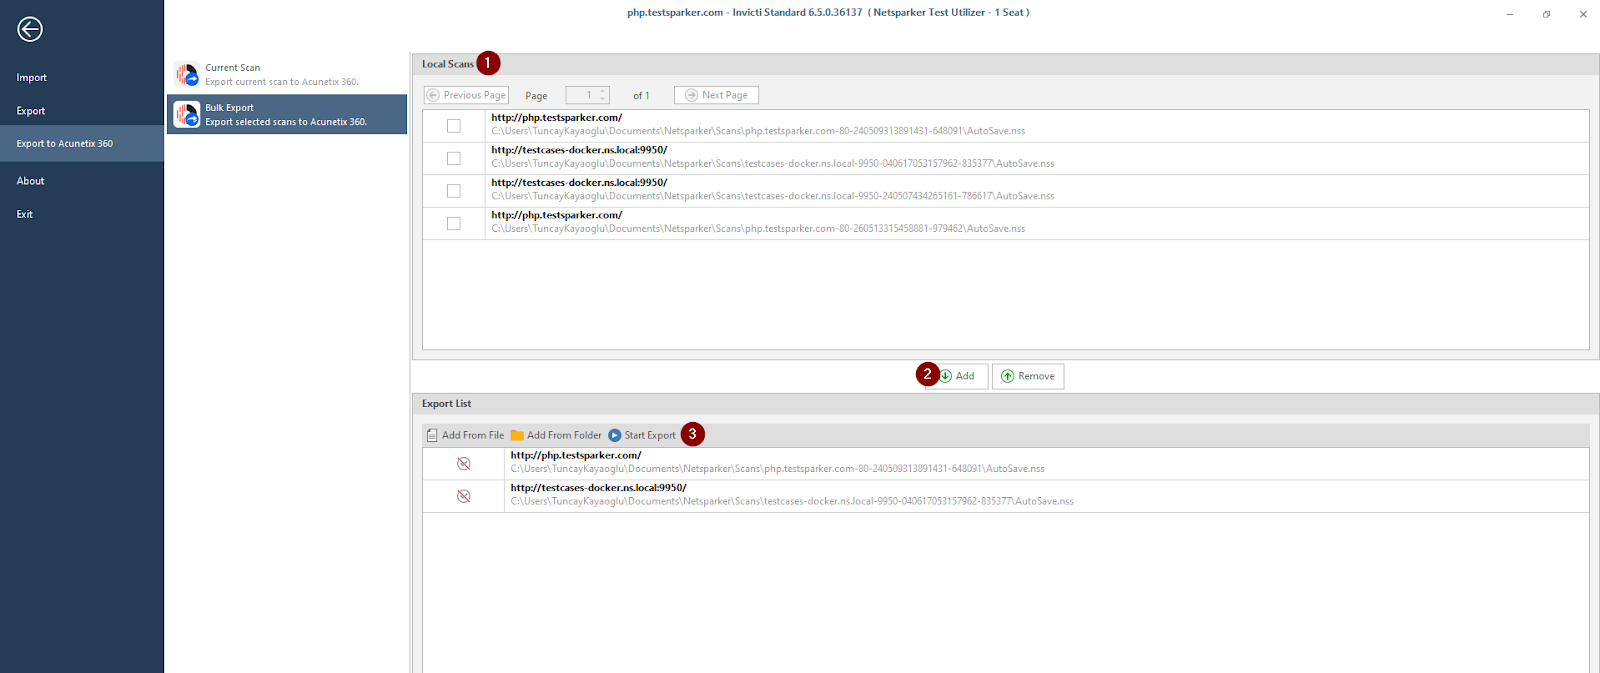The width and height of the screenshot is (1600, 673).
Task: Open the Import menu item
Action: point(31,77)
